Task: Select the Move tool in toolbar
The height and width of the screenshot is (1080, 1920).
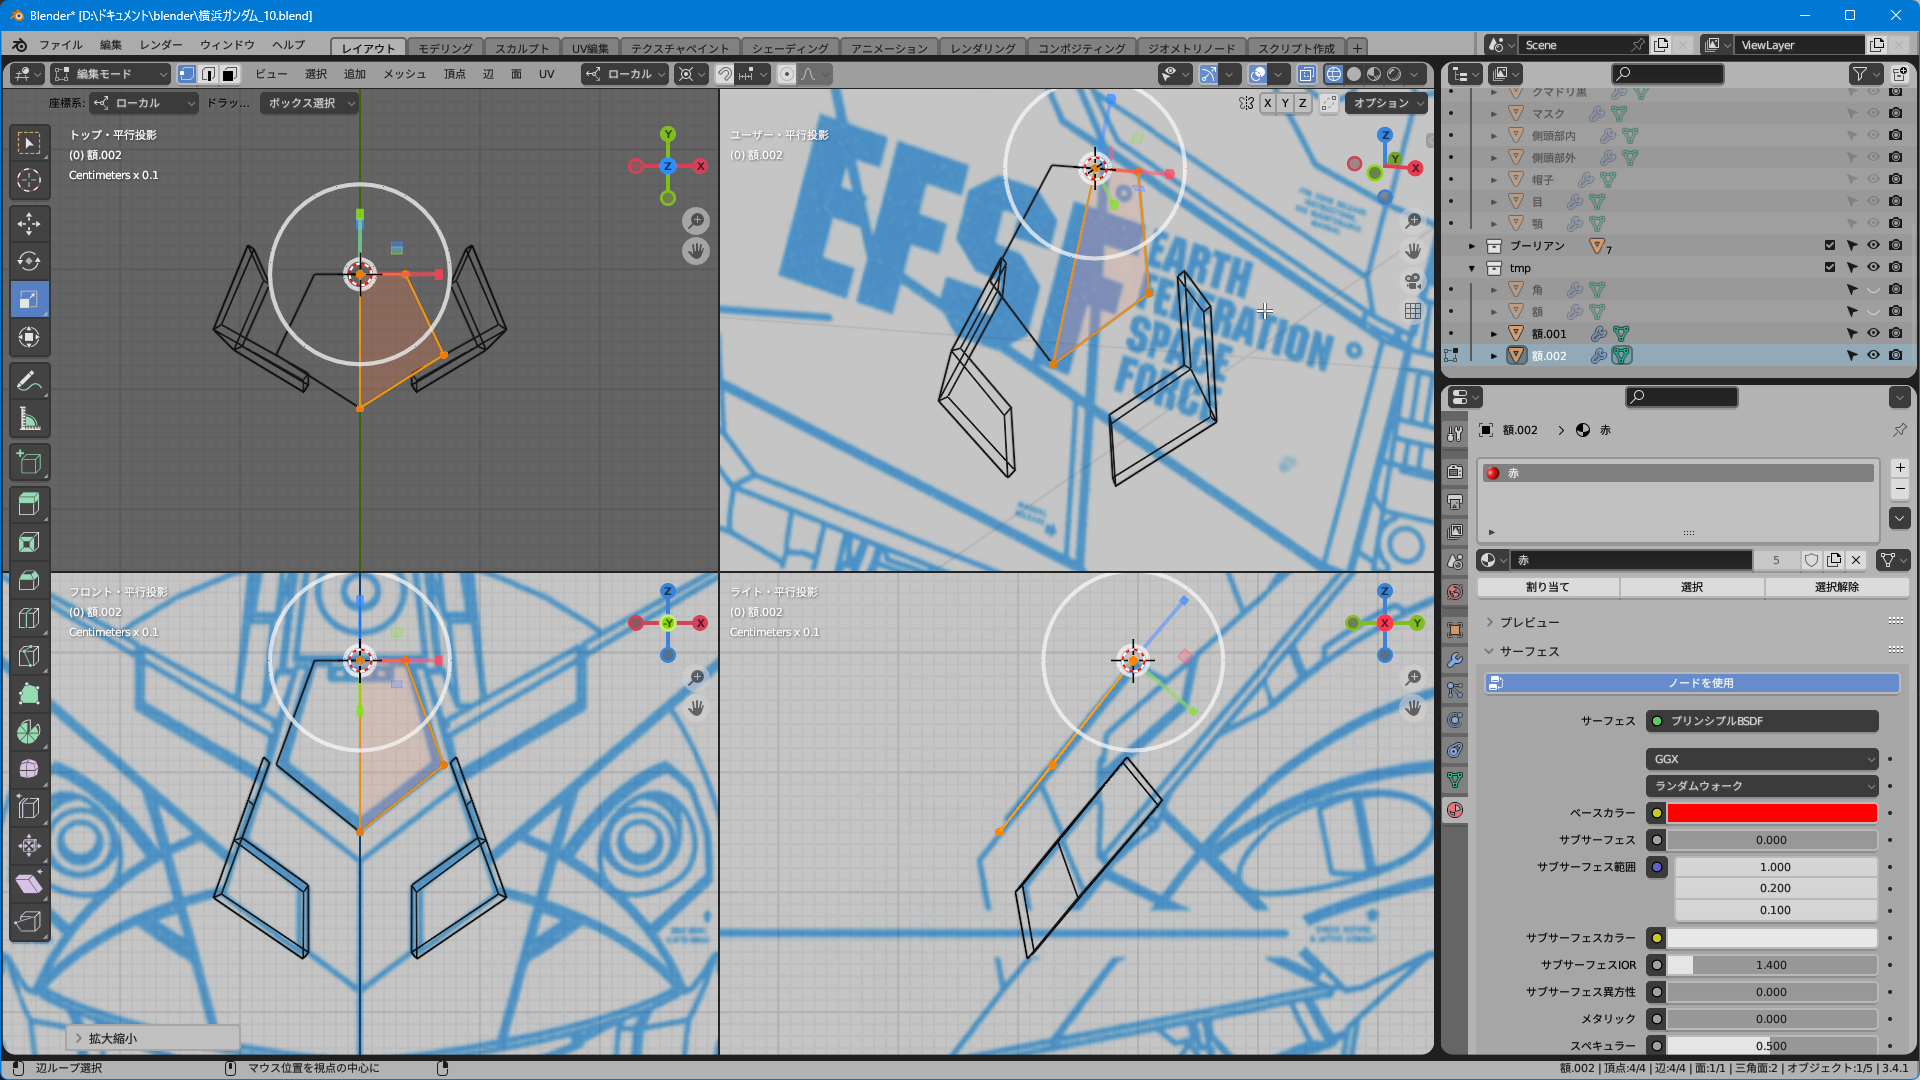Action: pyautogui.click(x=29, y=223)
